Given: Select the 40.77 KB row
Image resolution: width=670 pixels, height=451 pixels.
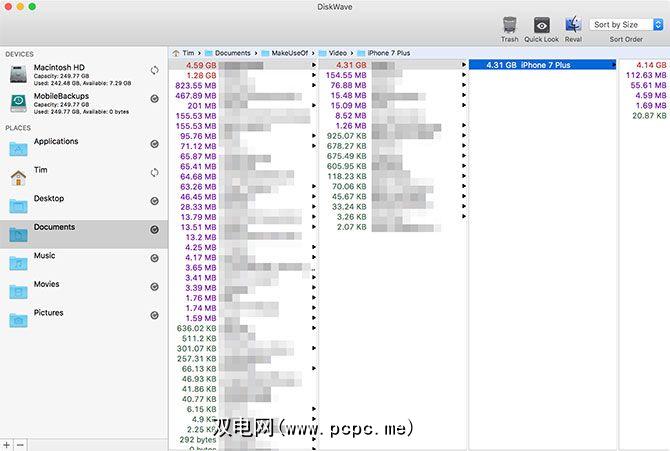Looking at the screenshot, I should pos(244,399).
